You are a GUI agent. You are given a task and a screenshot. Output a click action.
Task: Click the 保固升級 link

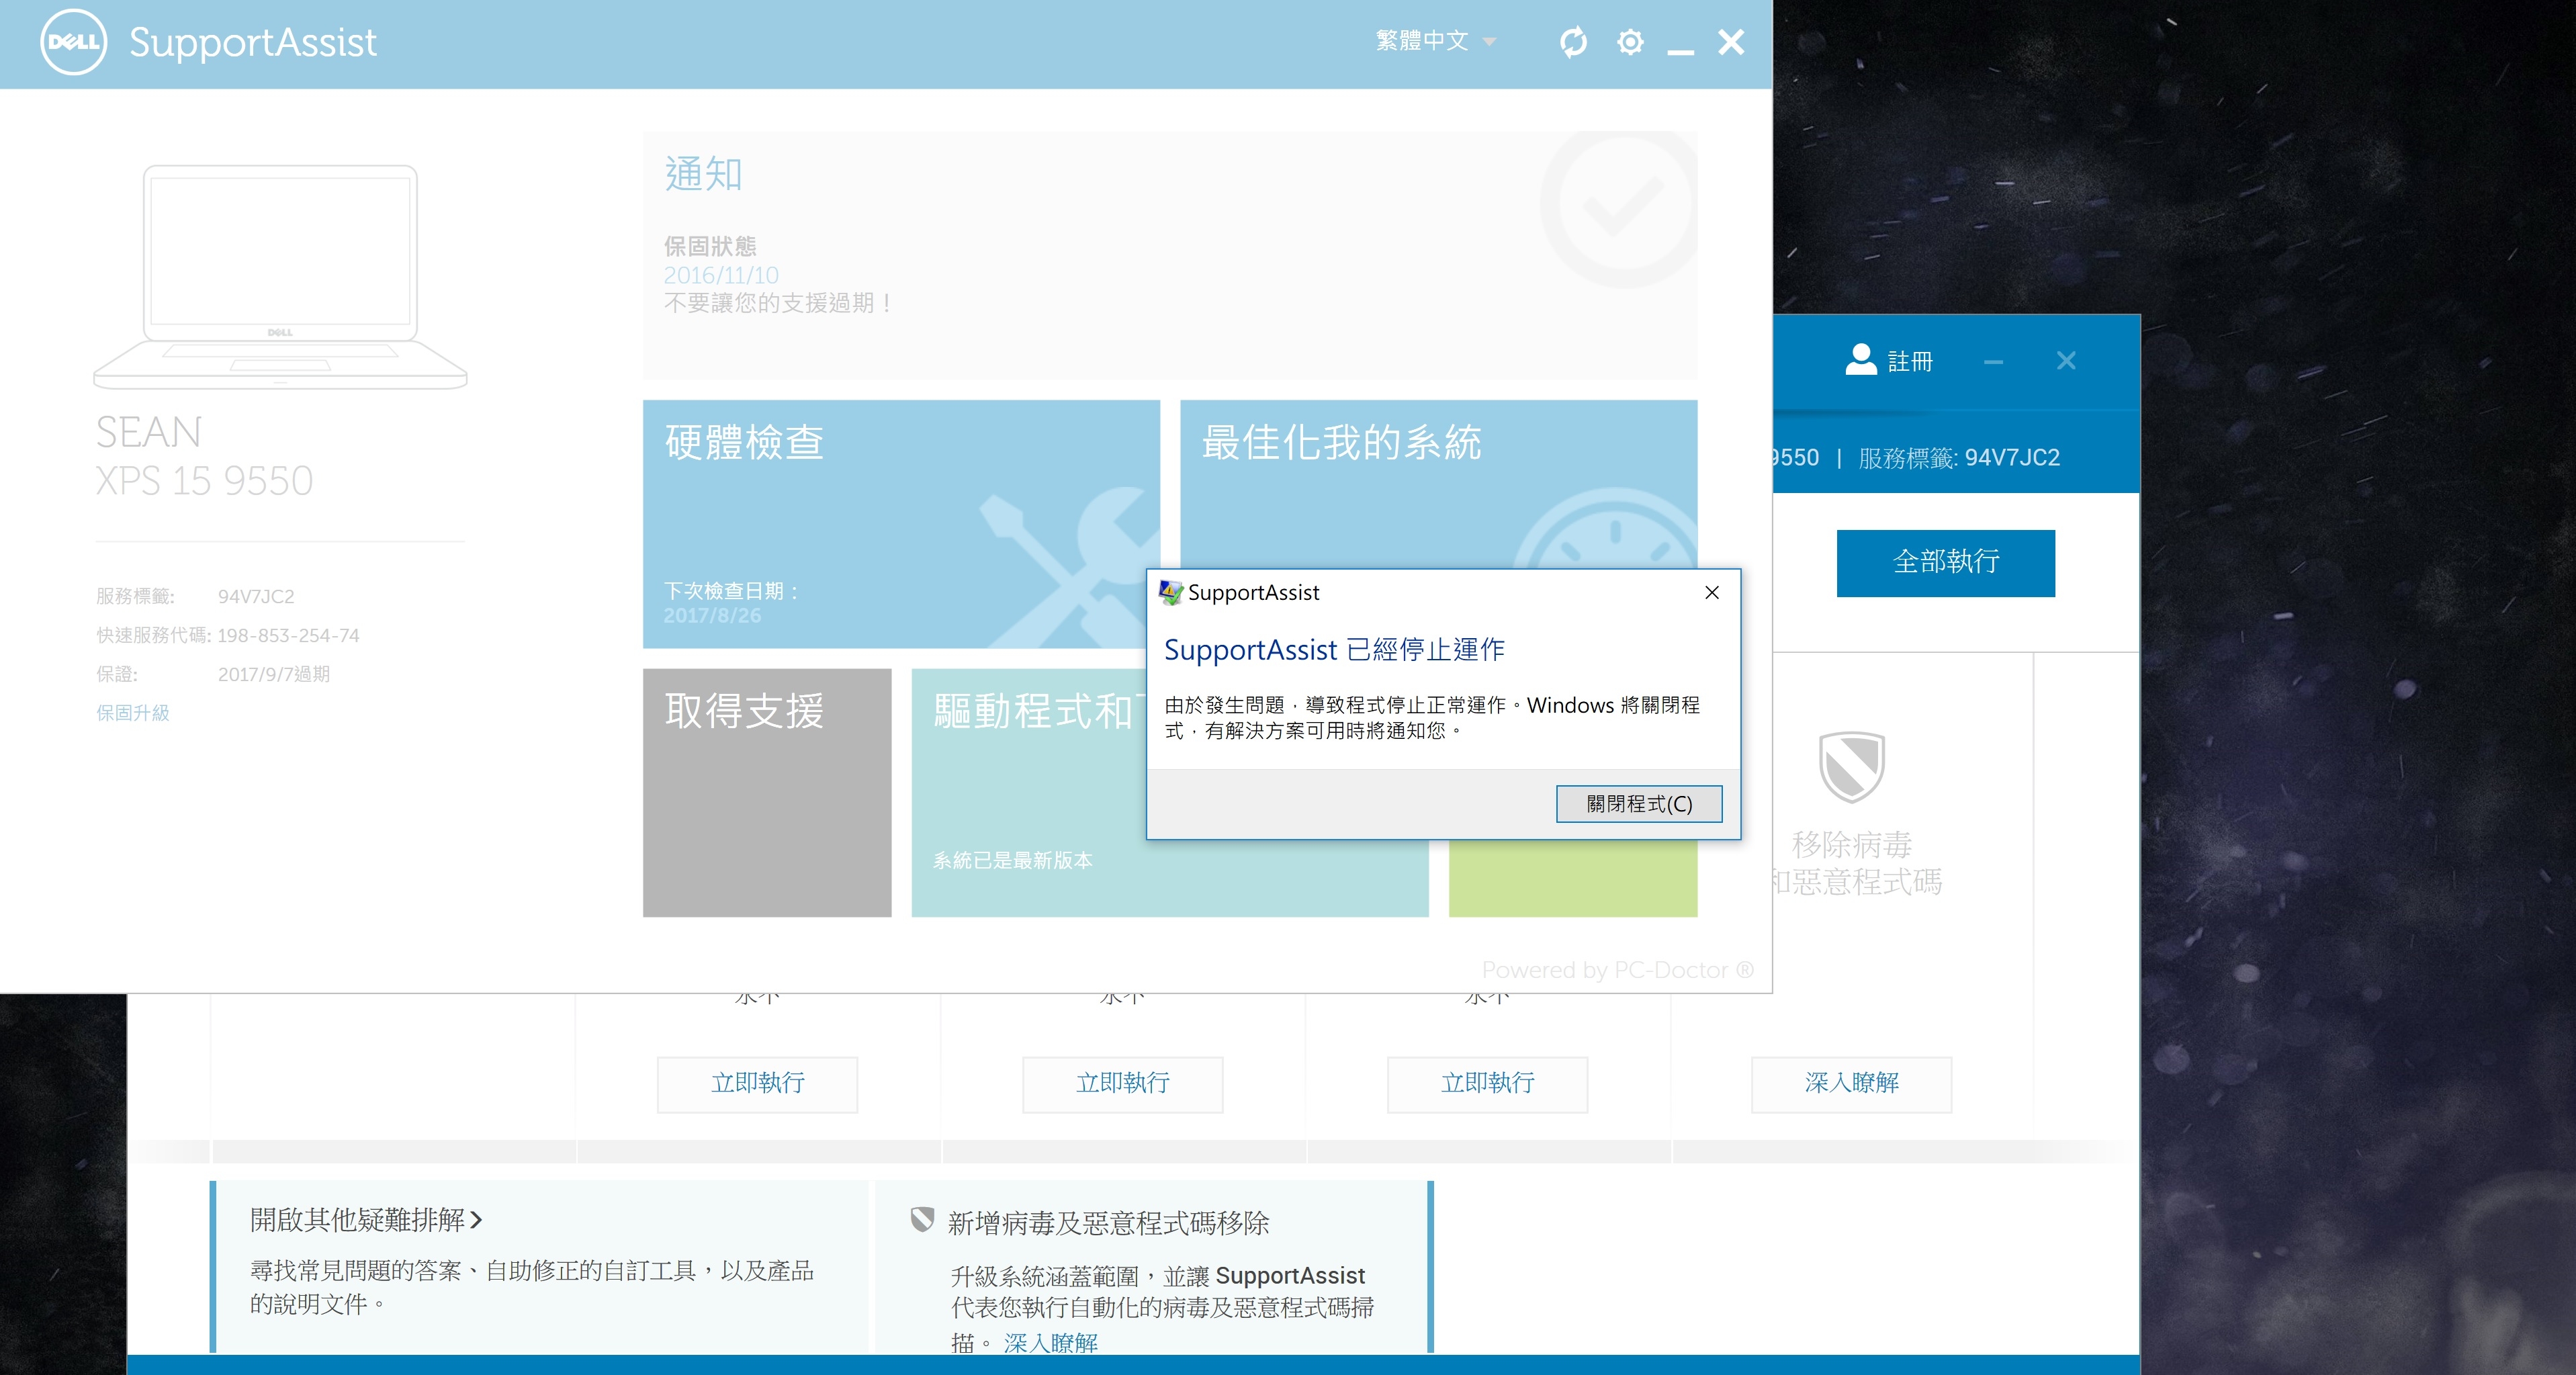[x=133, y=713]
